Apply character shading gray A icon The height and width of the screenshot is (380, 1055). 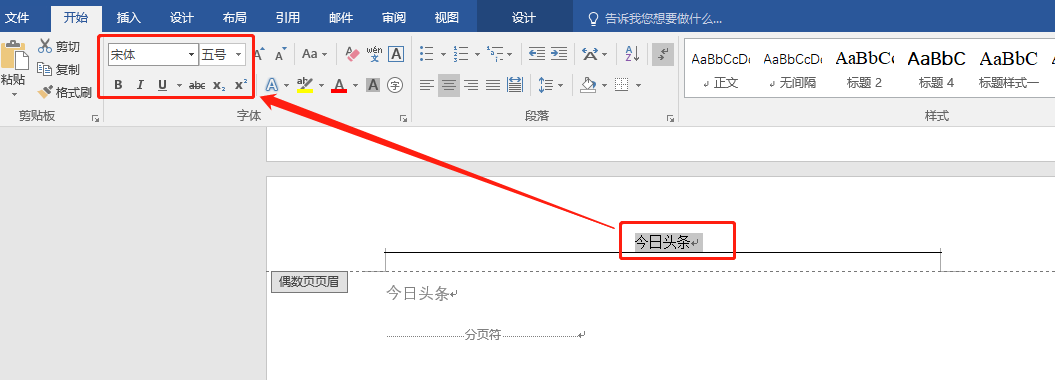click(x=373, y=85)
